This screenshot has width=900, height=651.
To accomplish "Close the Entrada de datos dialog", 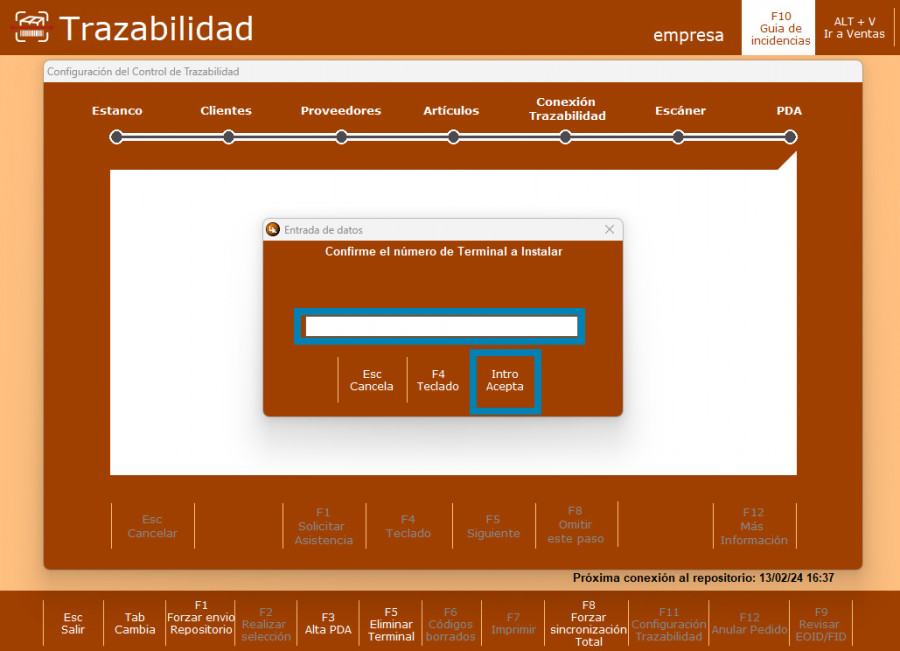I will 609,229.
